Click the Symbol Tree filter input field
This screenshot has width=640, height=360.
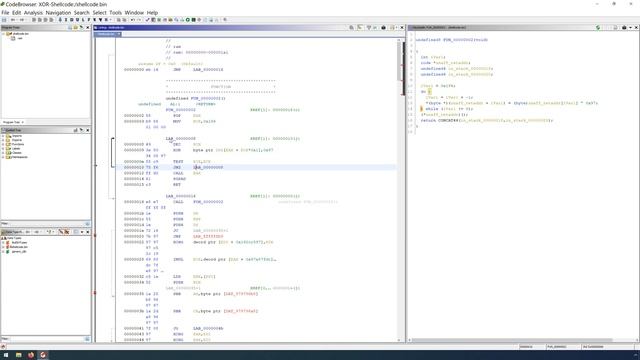[x=46, y=224]
